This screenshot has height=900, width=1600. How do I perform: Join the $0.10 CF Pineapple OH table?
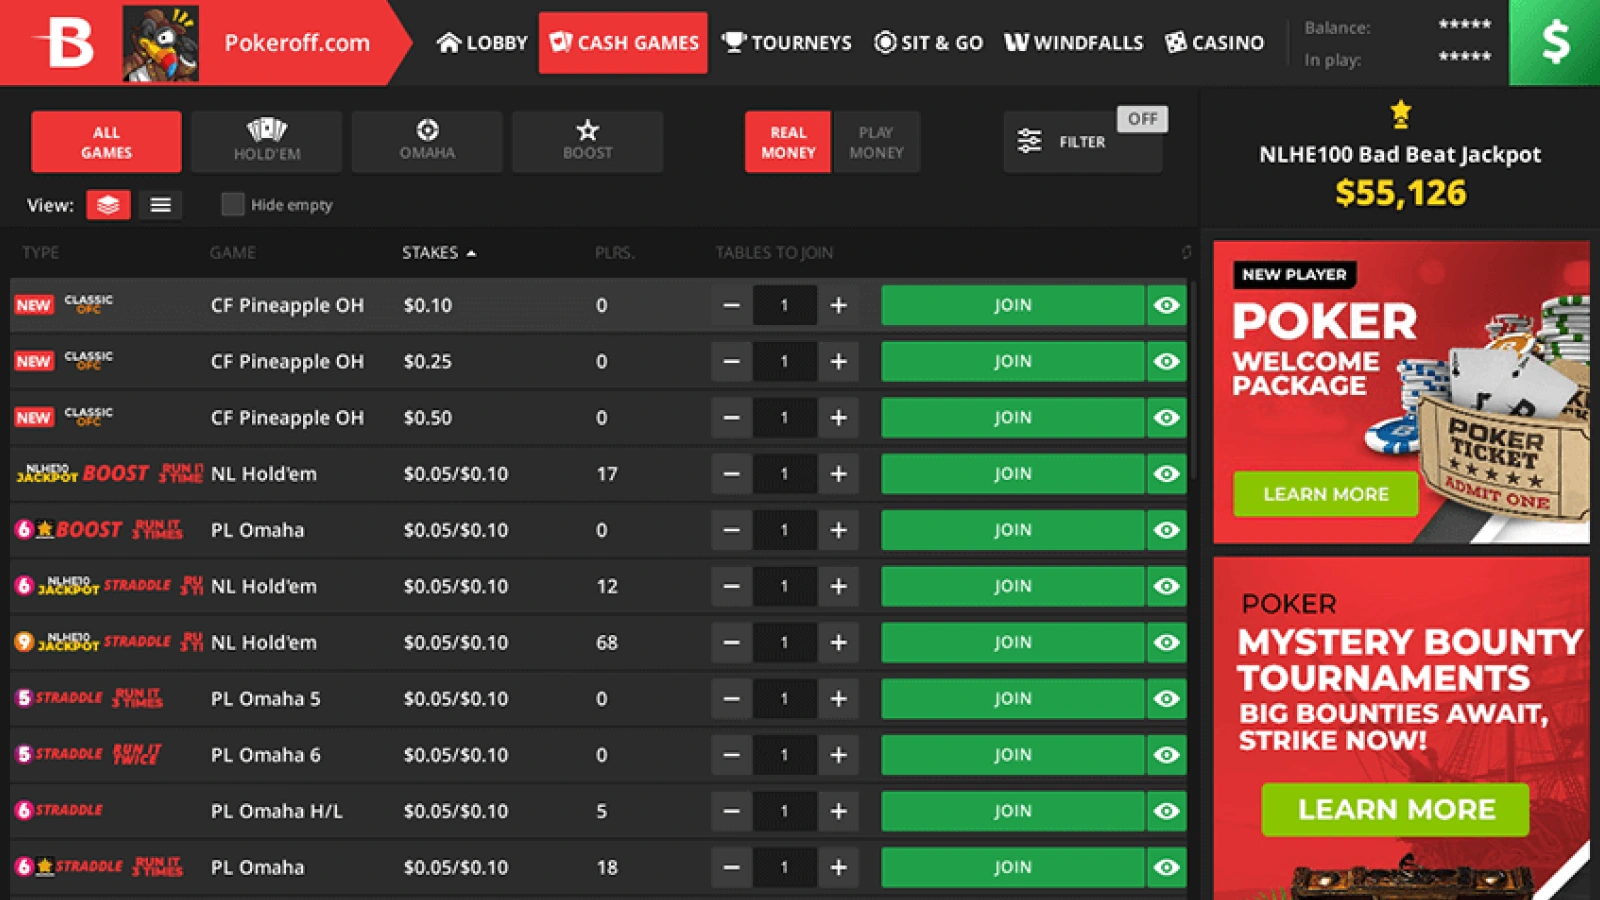[1012, 305]
